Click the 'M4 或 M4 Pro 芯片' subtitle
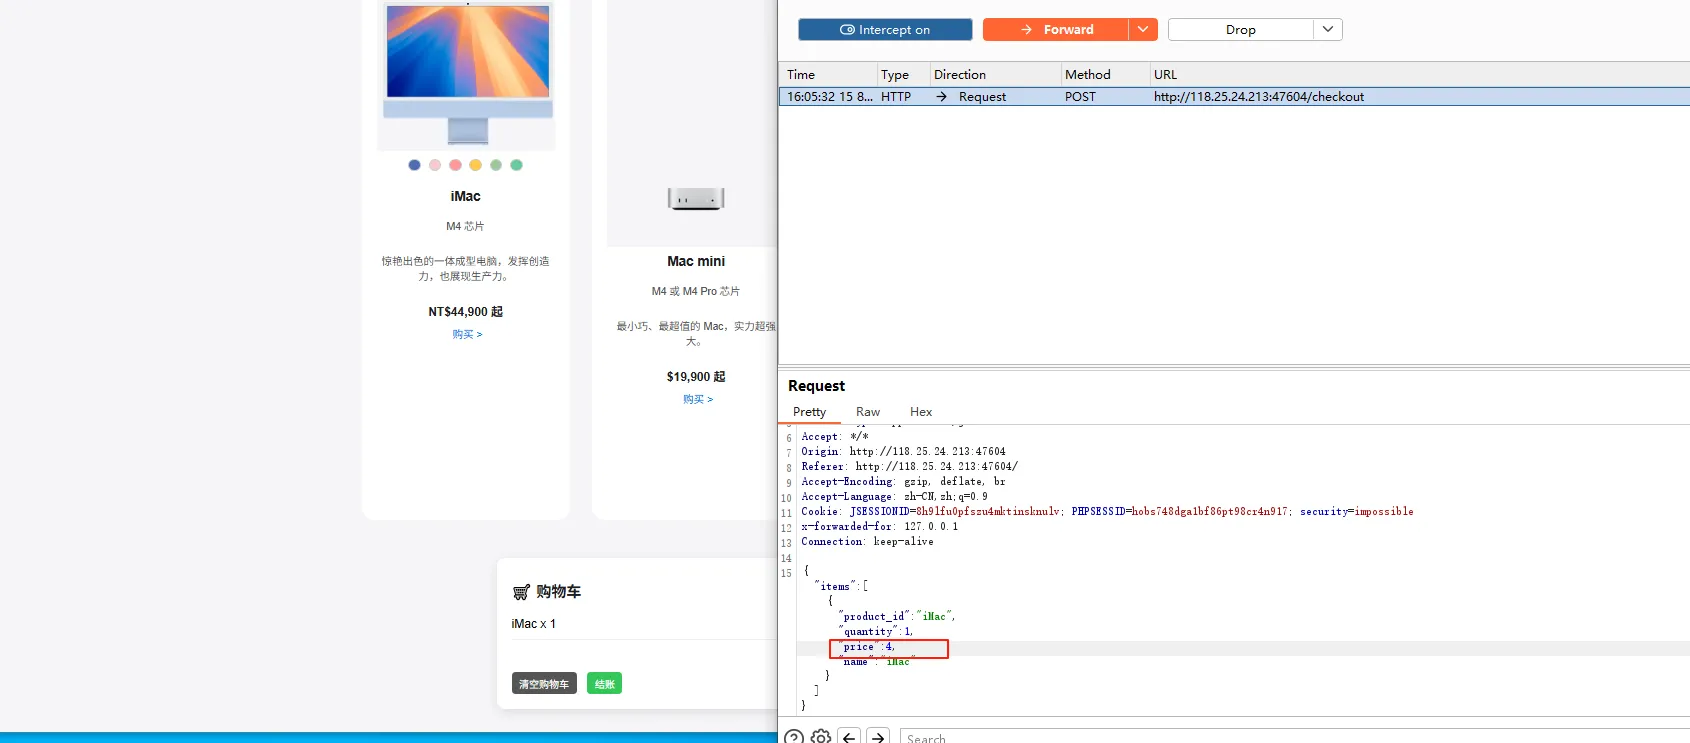The height and width of the screenshot is (743, 1690). point(696,291)
